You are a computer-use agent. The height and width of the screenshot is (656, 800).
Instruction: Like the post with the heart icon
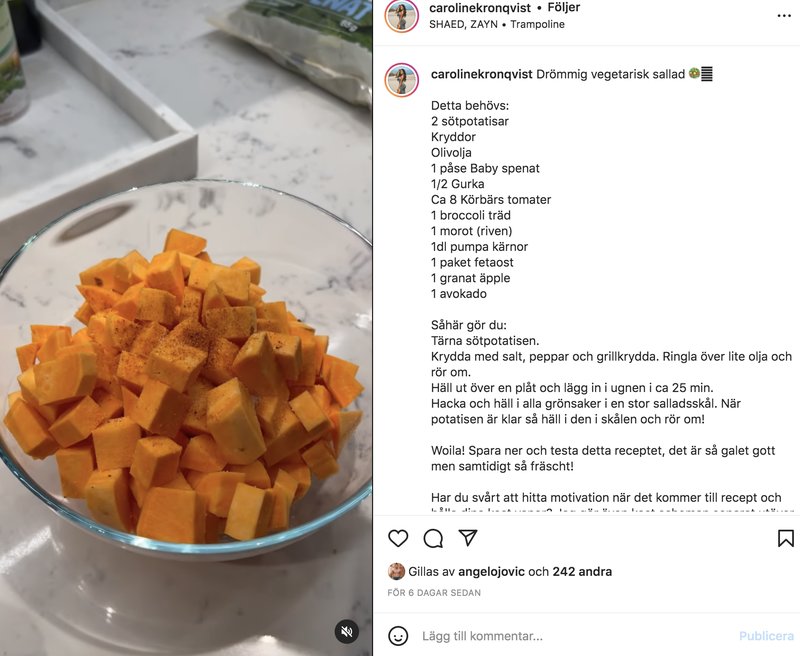pos(398,538)
